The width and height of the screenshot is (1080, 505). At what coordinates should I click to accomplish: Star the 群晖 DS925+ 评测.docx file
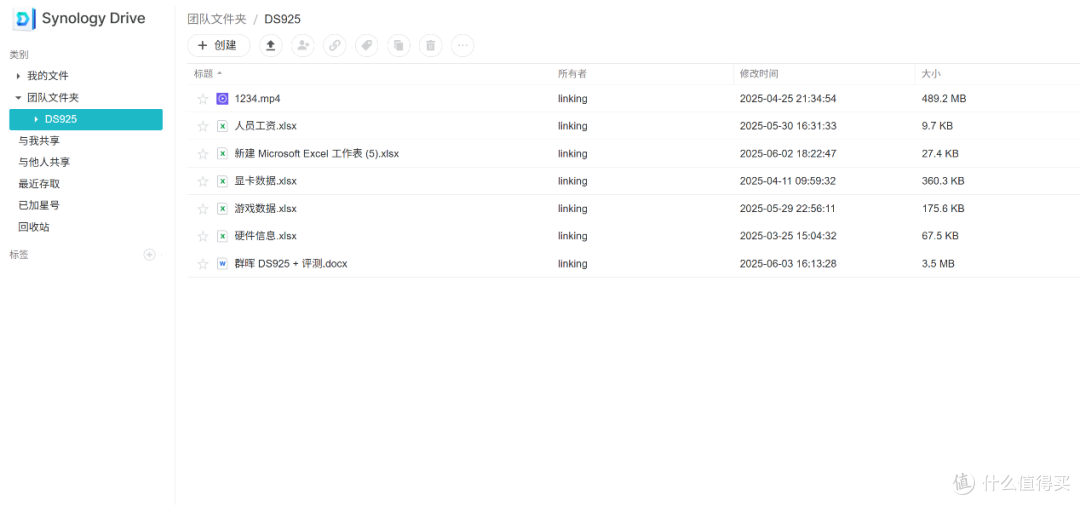(x=202, y=264)
